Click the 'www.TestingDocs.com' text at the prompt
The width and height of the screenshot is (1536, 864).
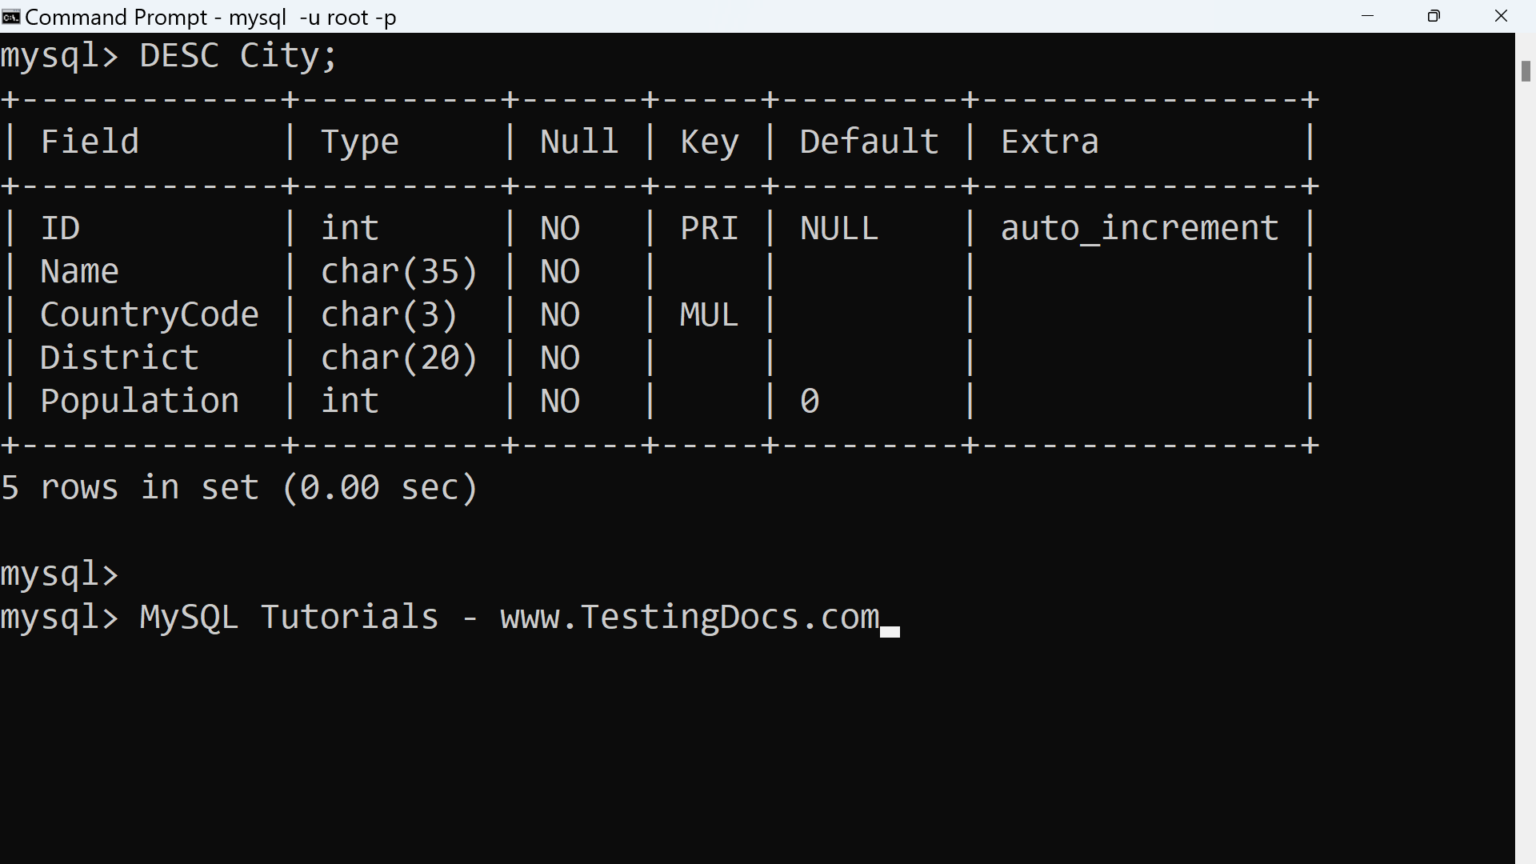coord(689,617)
